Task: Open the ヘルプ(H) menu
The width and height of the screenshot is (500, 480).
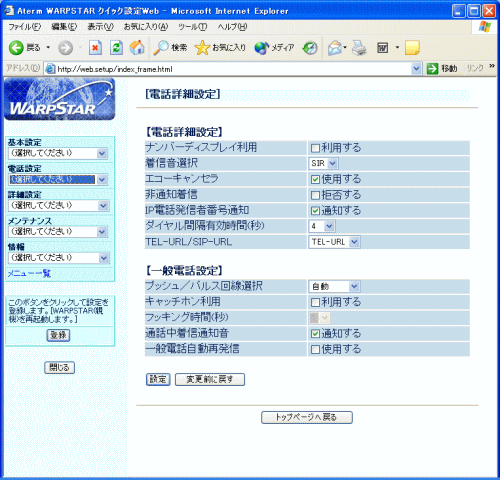Action: 232,27
